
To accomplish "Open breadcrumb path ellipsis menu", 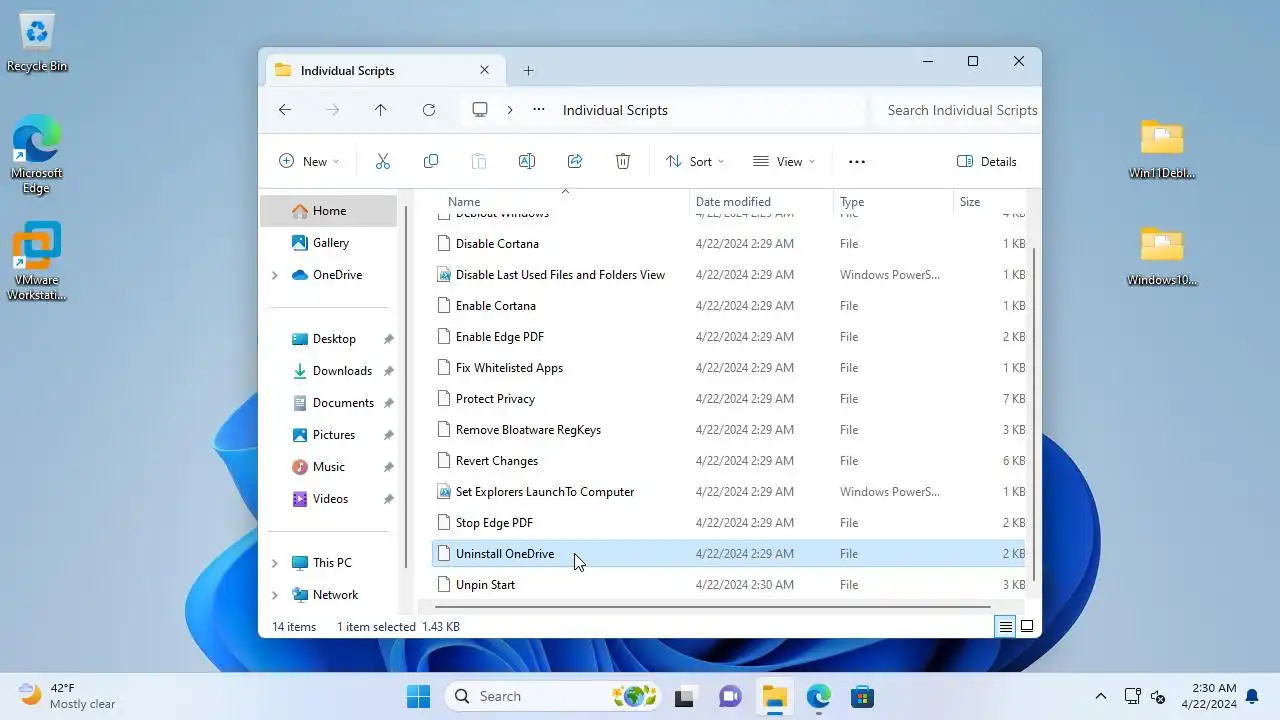I will (x=539, y=110).
